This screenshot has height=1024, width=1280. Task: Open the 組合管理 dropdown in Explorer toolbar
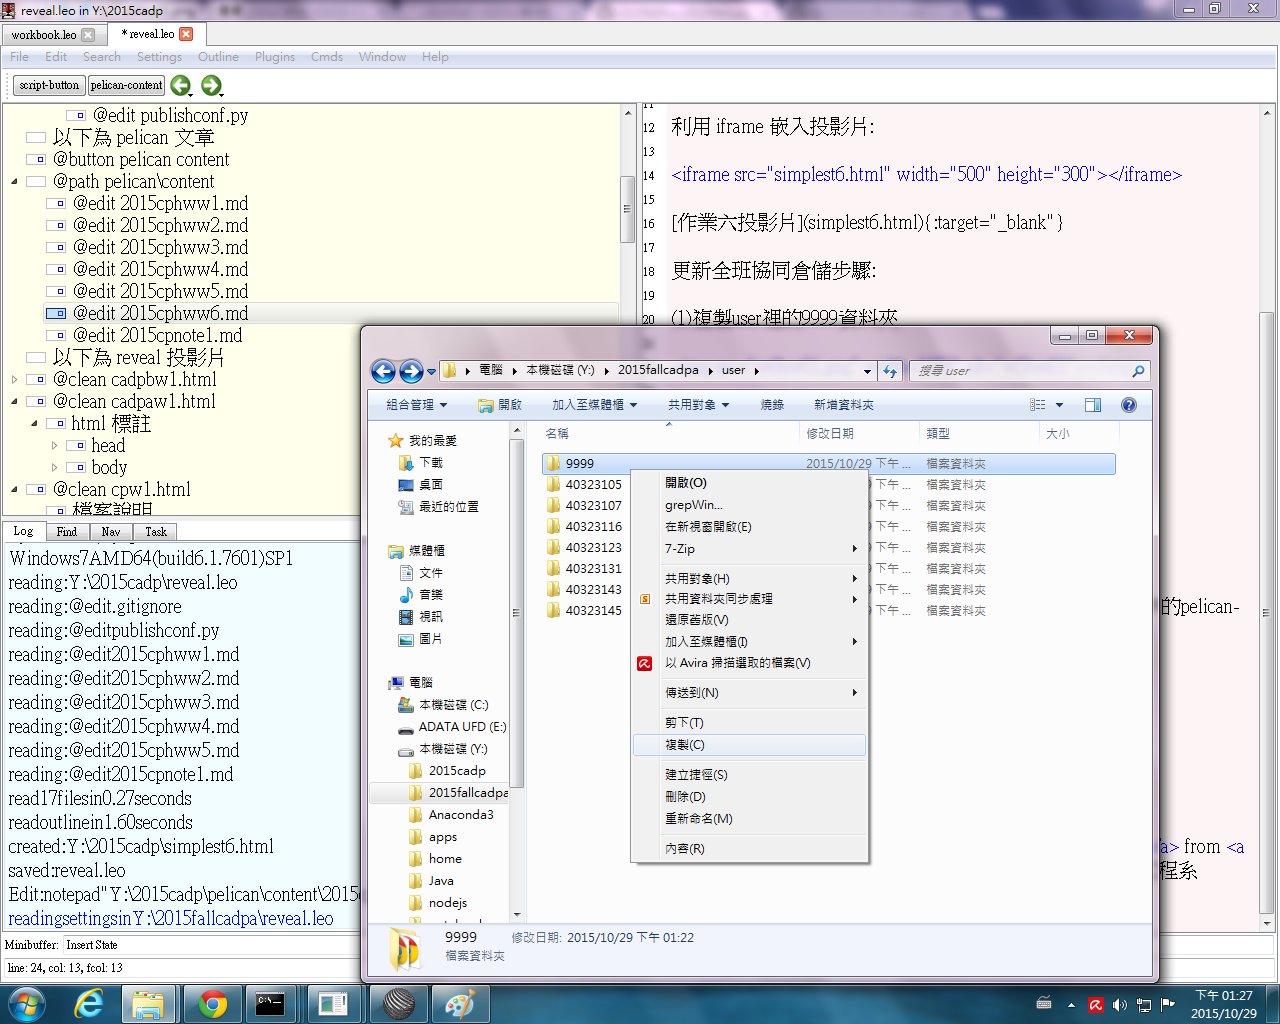tap(416, 405)
